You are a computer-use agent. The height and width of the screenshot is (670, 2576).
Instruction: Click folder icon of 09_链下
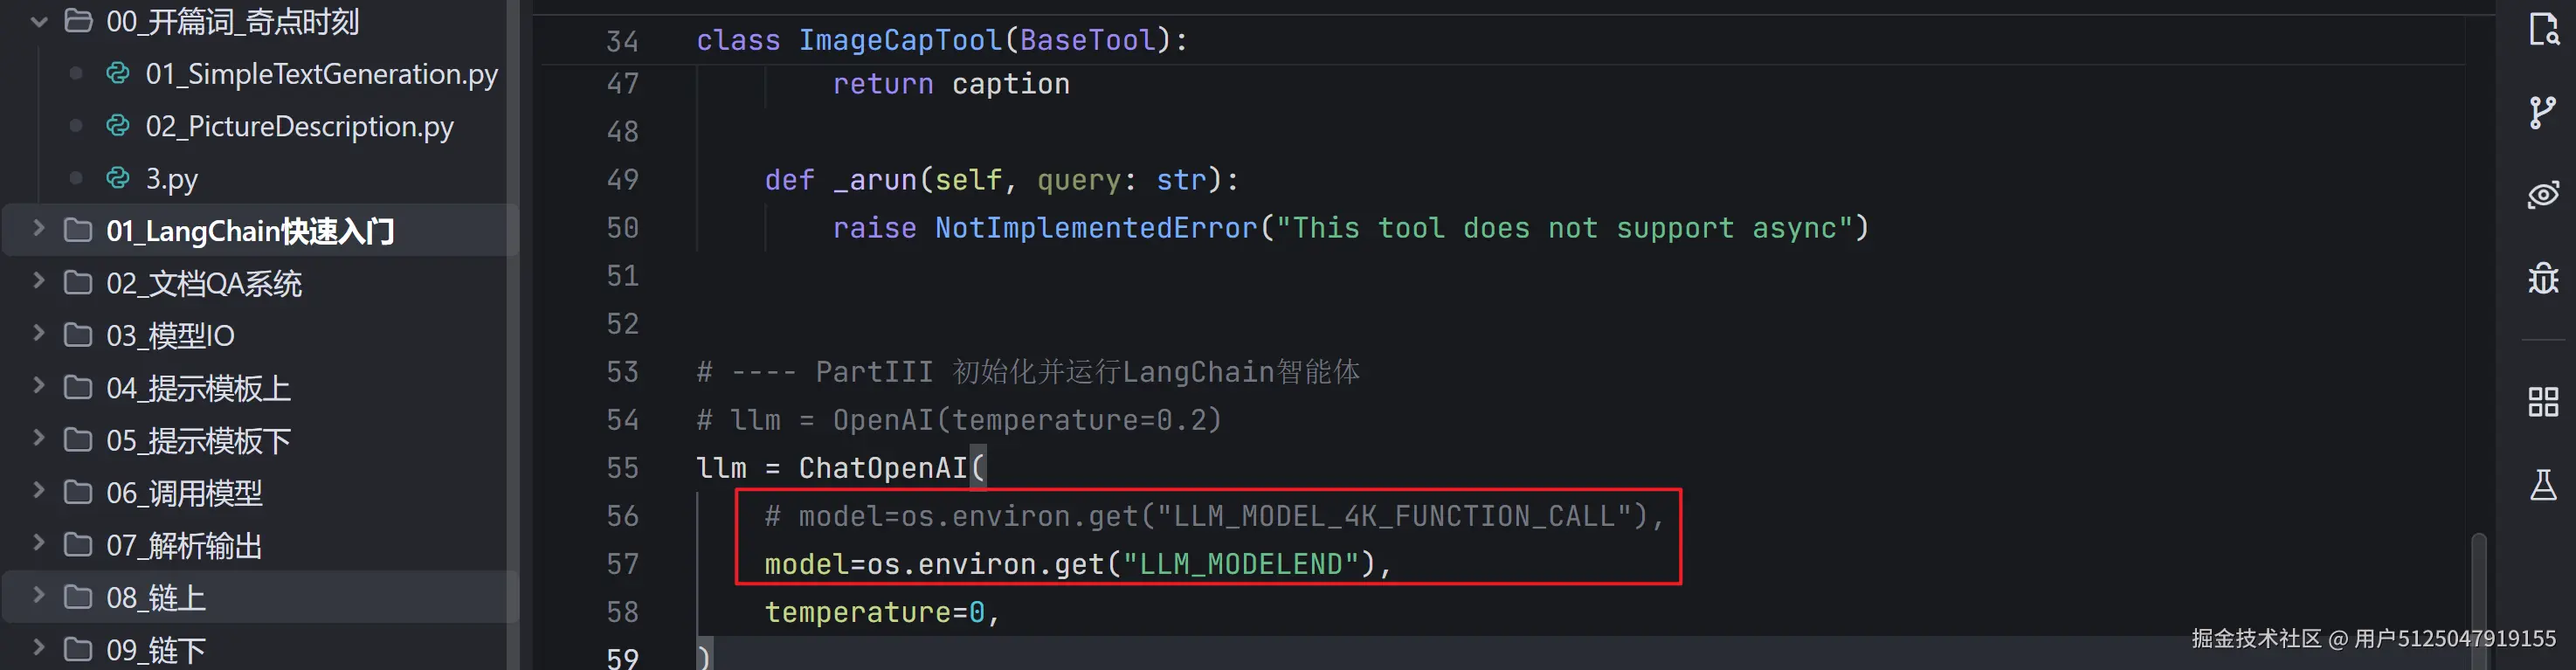click(78, 649)
